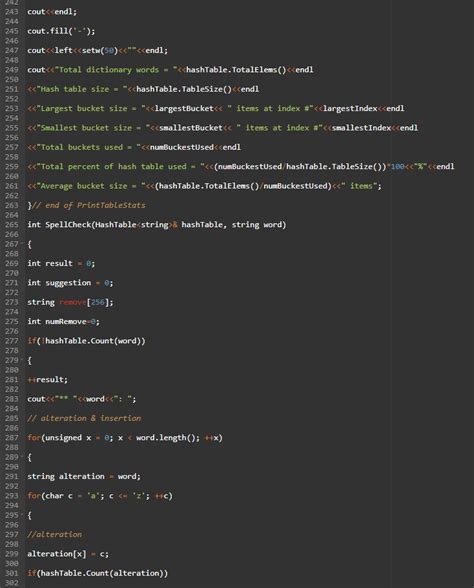Click the line 'cout<<"** "<<word<<": ";'
The width and height of the screenshot is (474, 588).
(x=82, y=399)
